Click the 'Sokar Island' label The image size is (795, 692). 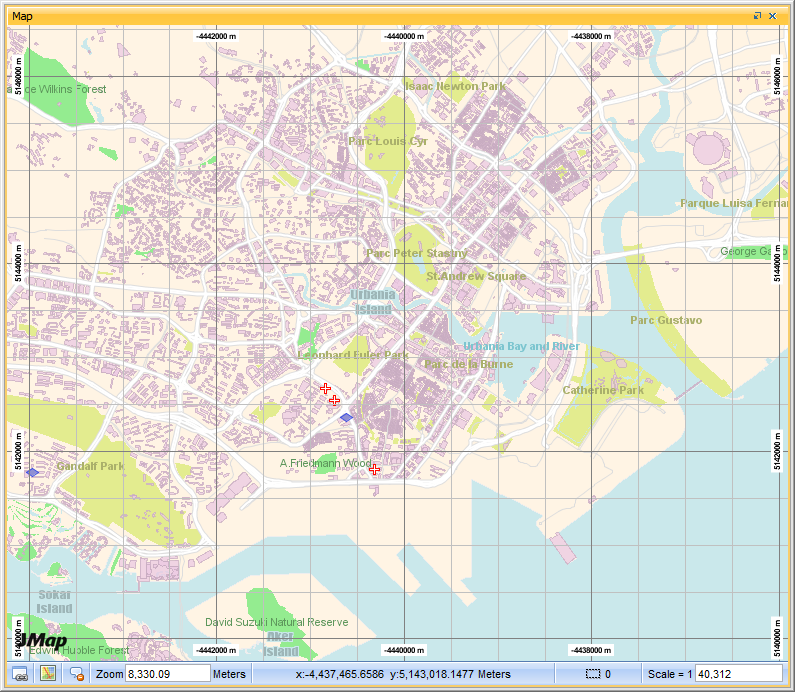(x=55, y=601)
